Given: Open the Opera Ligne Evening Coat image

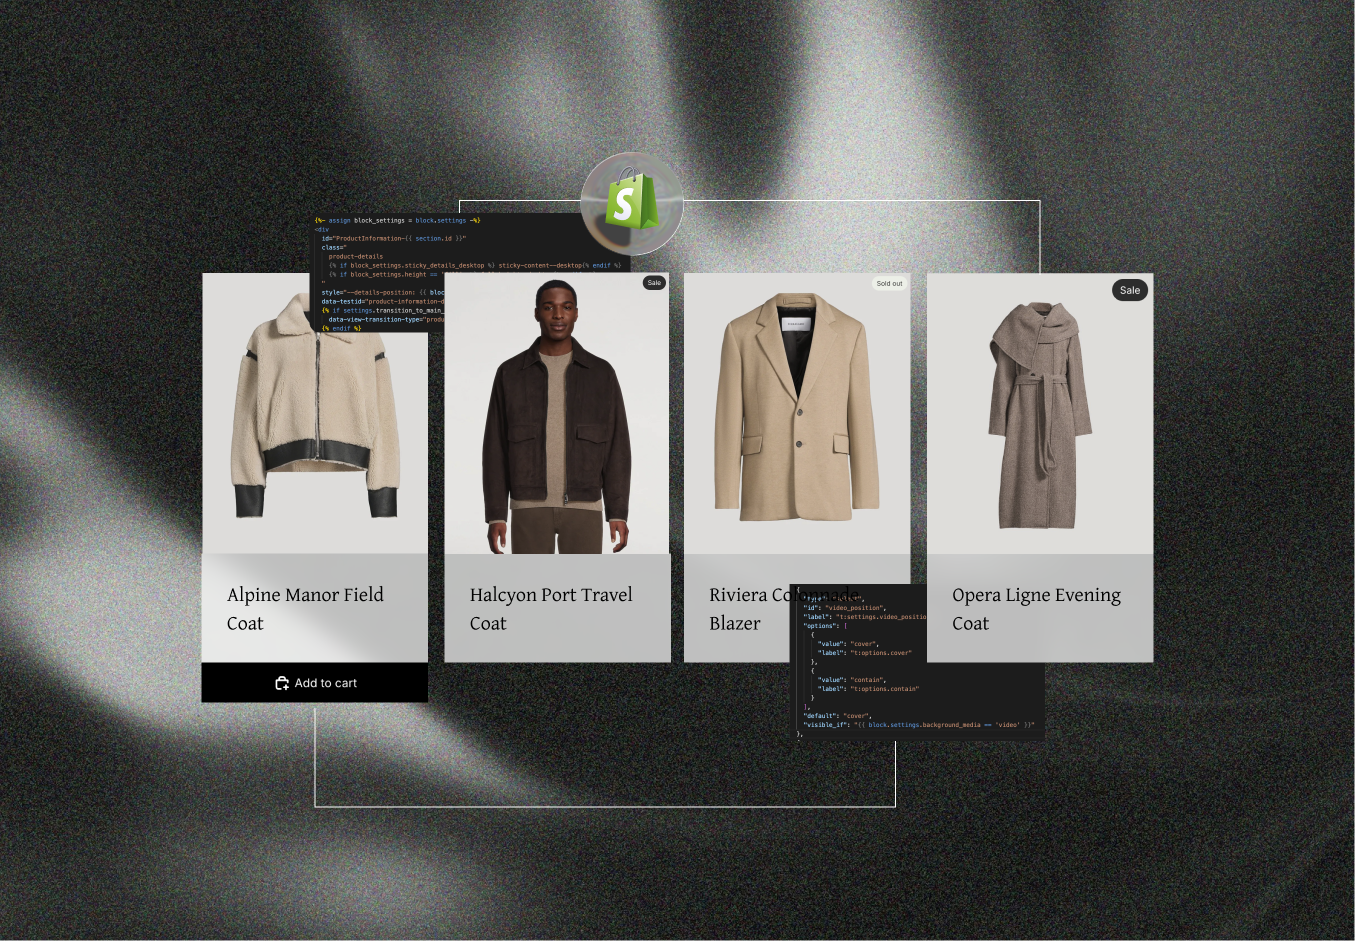Looking at the screenshot, I should [x=1040, y=413].
